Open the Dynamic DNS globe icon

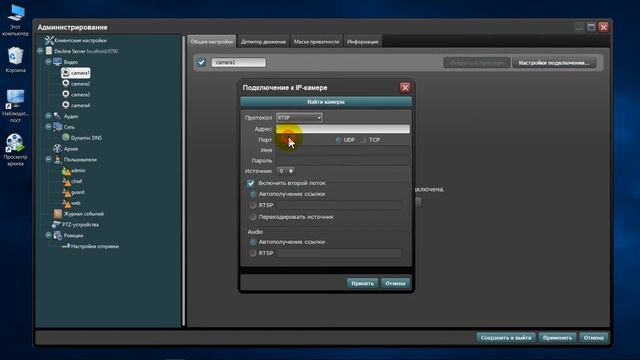click(x=66, y=138)
